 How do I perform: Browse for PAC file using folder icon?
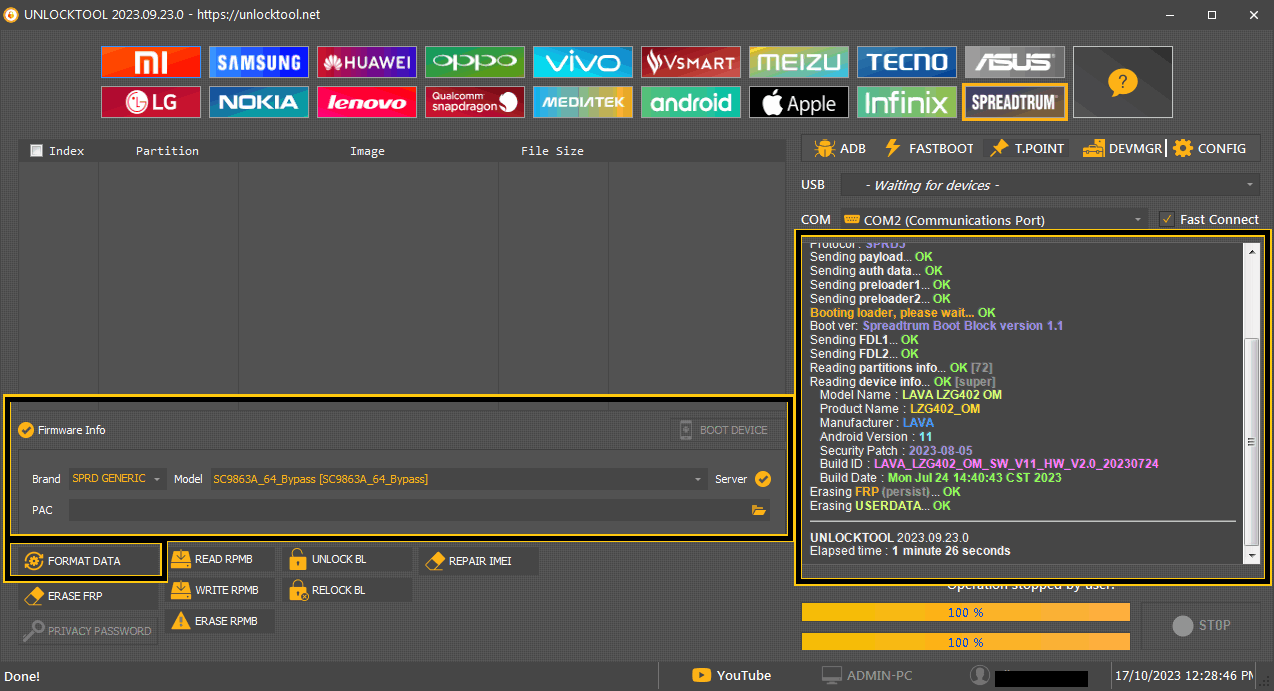(x=759, y=510)
